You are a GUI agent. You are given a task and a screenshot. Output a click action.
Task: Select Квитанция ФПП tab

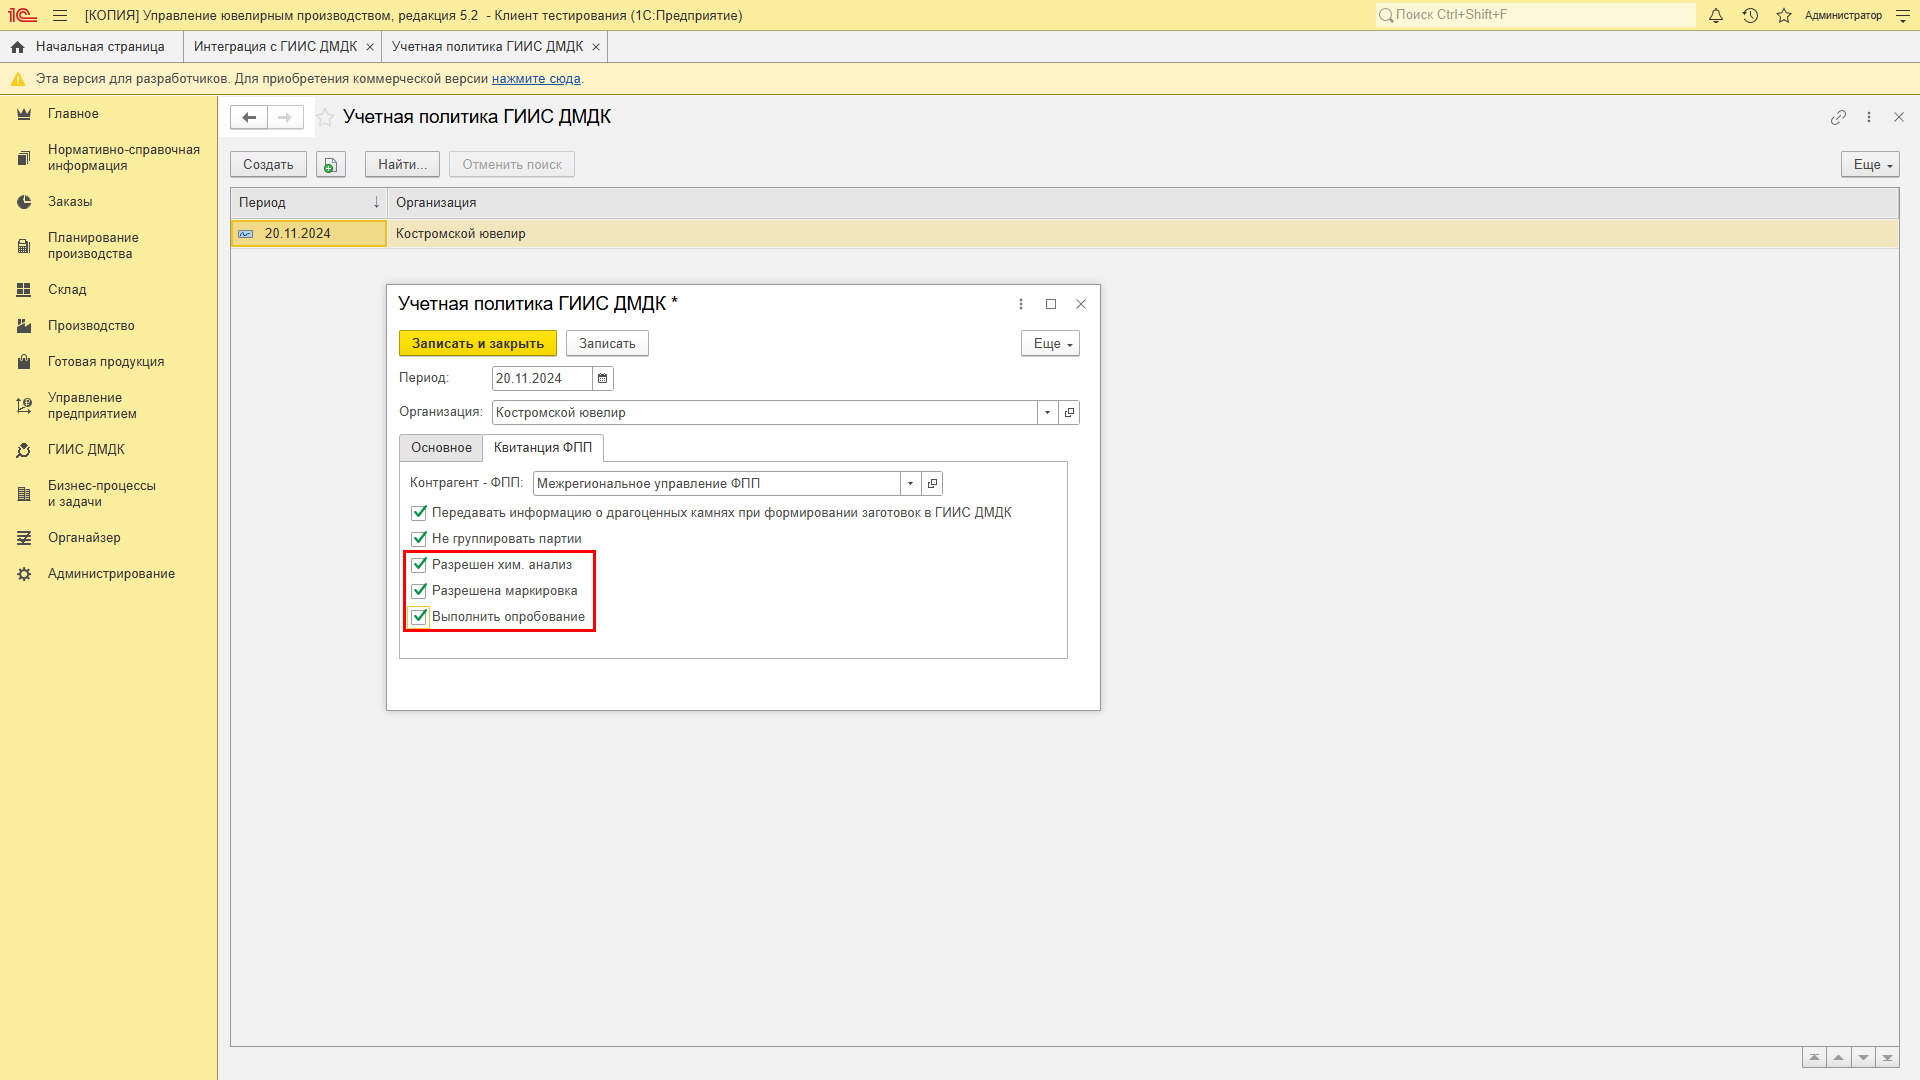coord(543,448)
